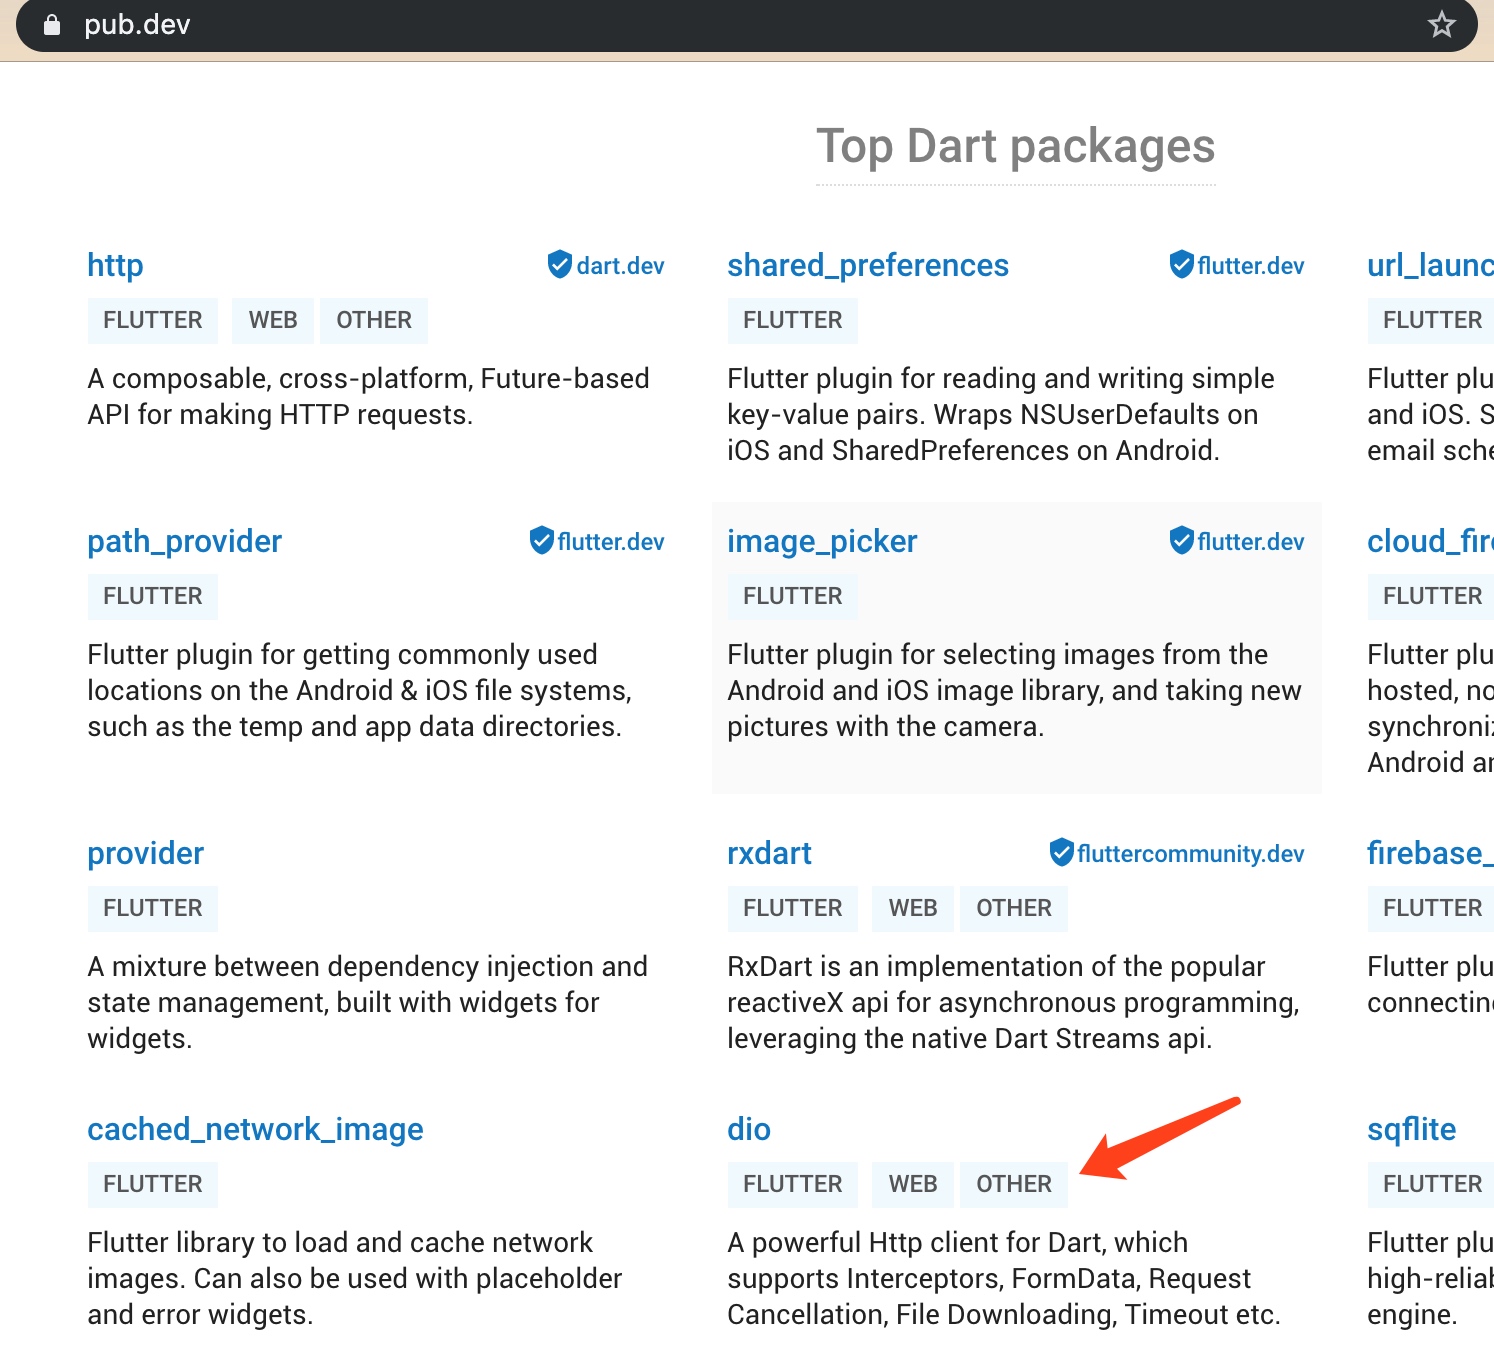Select the WEB tag under http

click(x=273, y=320)
